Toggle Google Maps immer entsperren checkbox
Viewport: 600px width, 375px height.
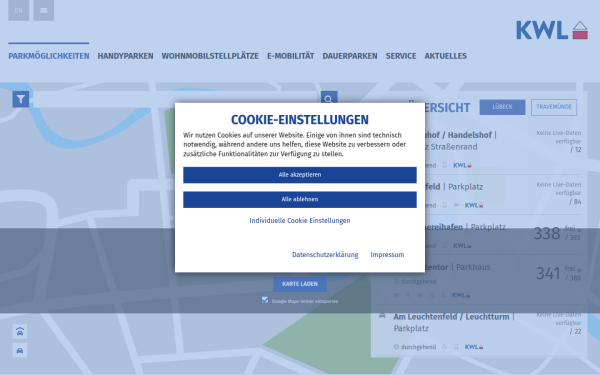click(265, 300)
